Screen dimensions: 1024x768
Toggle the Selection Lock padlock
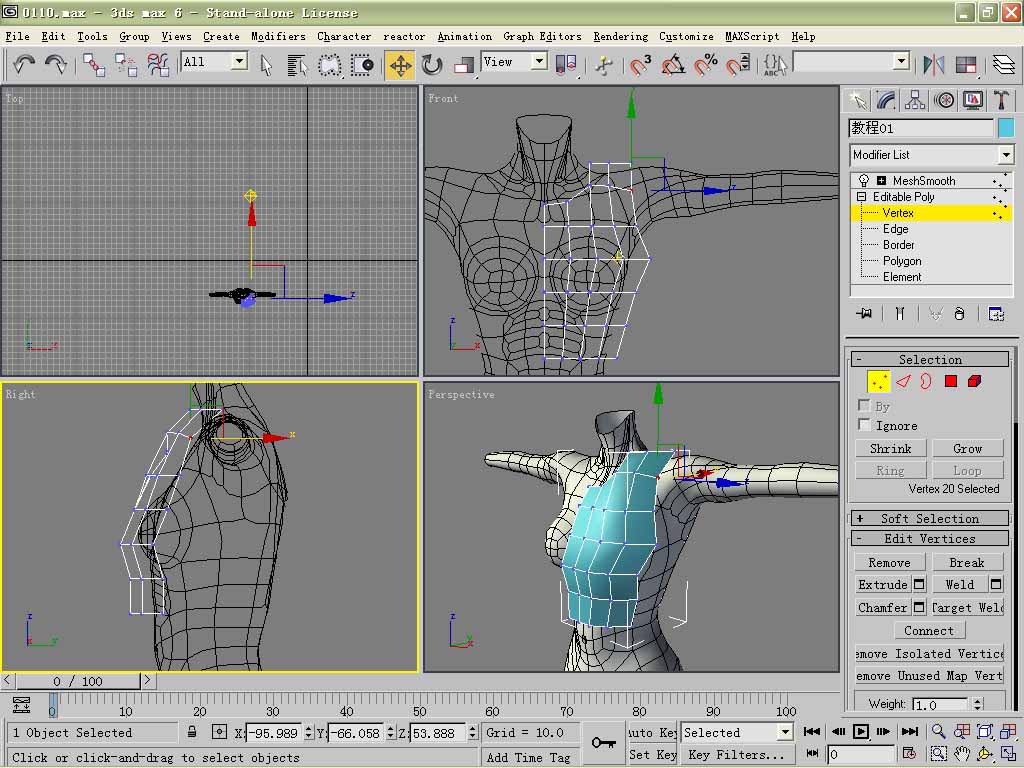click(192, 732)
